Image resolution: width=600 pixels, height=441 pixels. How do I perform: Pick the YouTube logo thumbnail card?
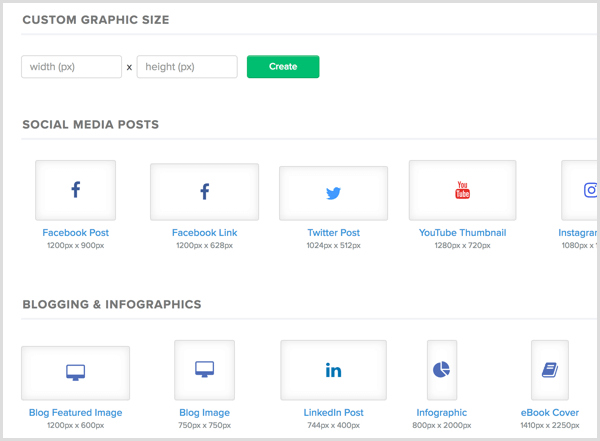click(x=462, y=190)
